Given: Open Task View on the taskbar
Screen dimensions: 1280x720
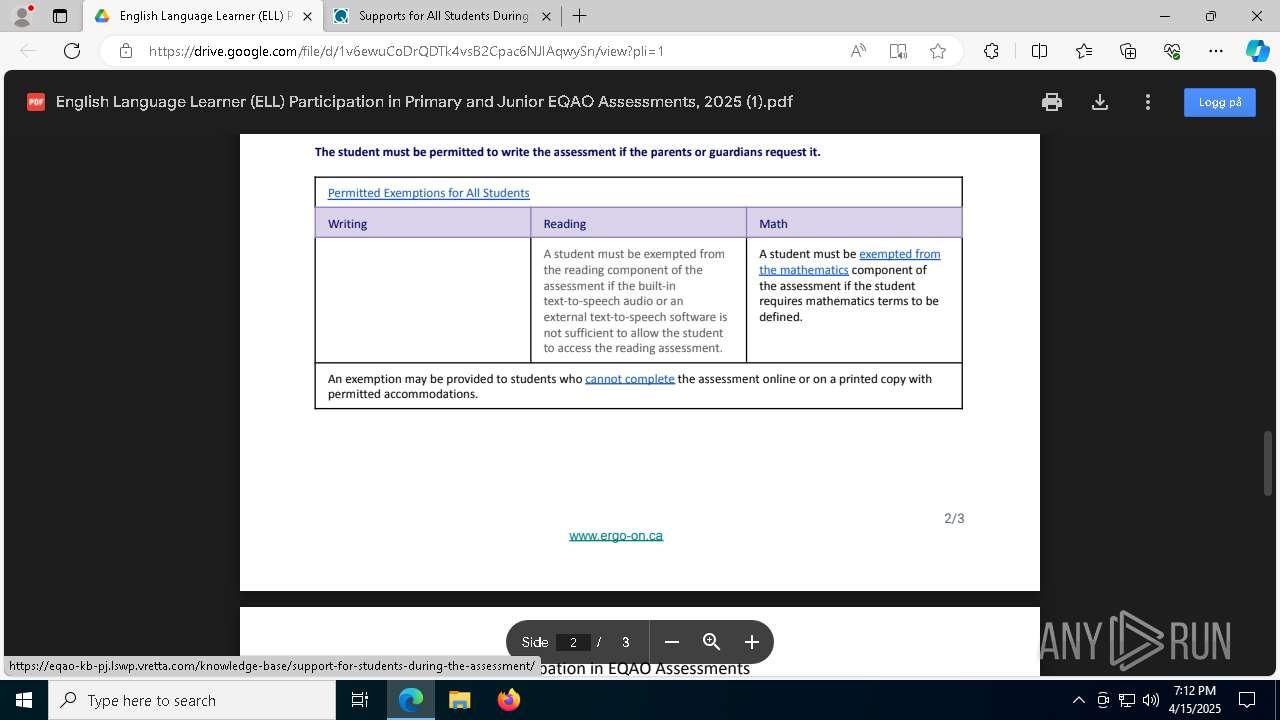Looking at the screenshot, I should click(x=360, y=700).
